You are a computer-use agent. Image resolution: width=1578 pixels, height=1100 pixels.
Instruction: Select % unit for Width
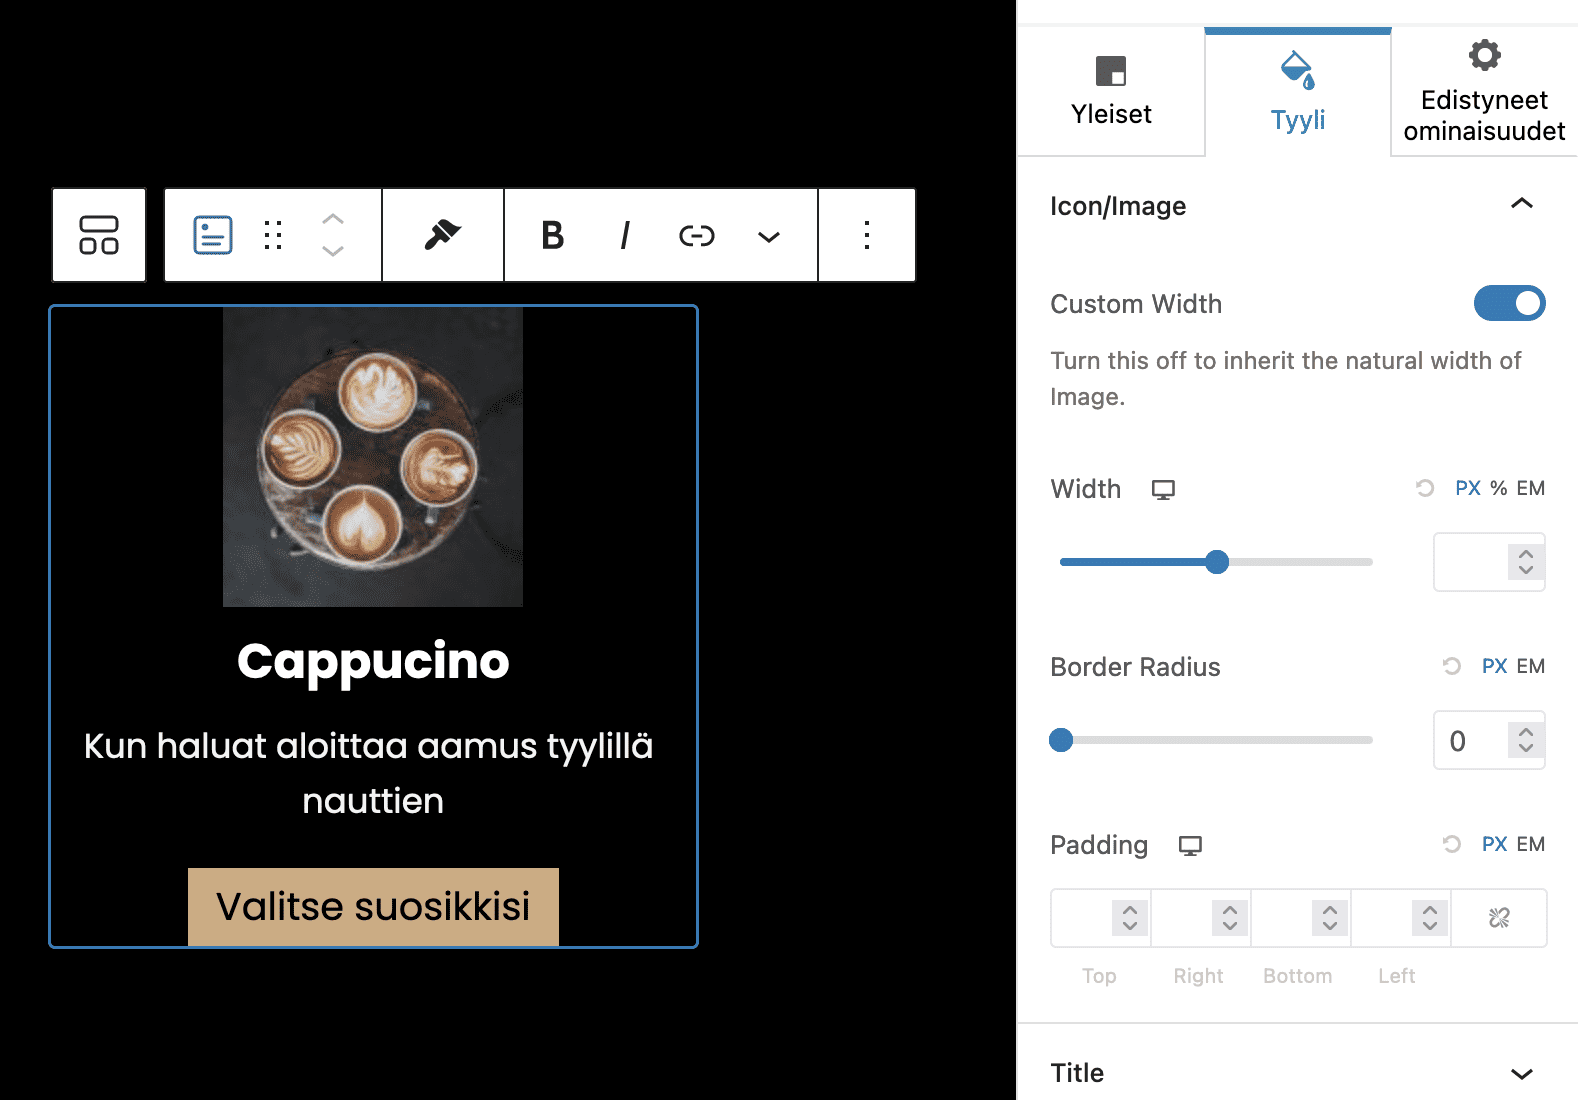pyautogui.click(x=1499, y=488)
